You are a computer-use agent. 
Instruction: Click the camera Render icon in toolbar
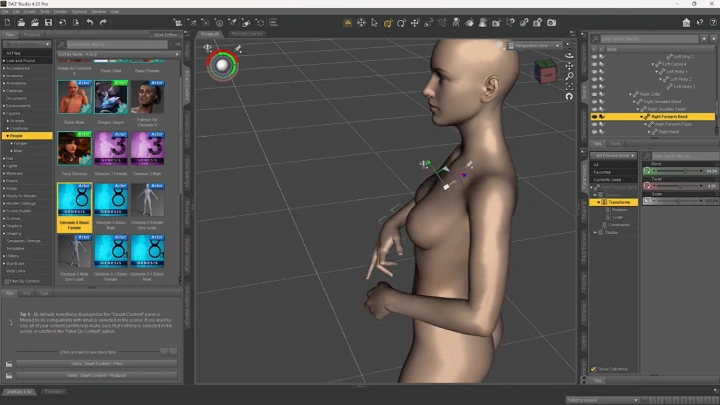tap(551, 22)
